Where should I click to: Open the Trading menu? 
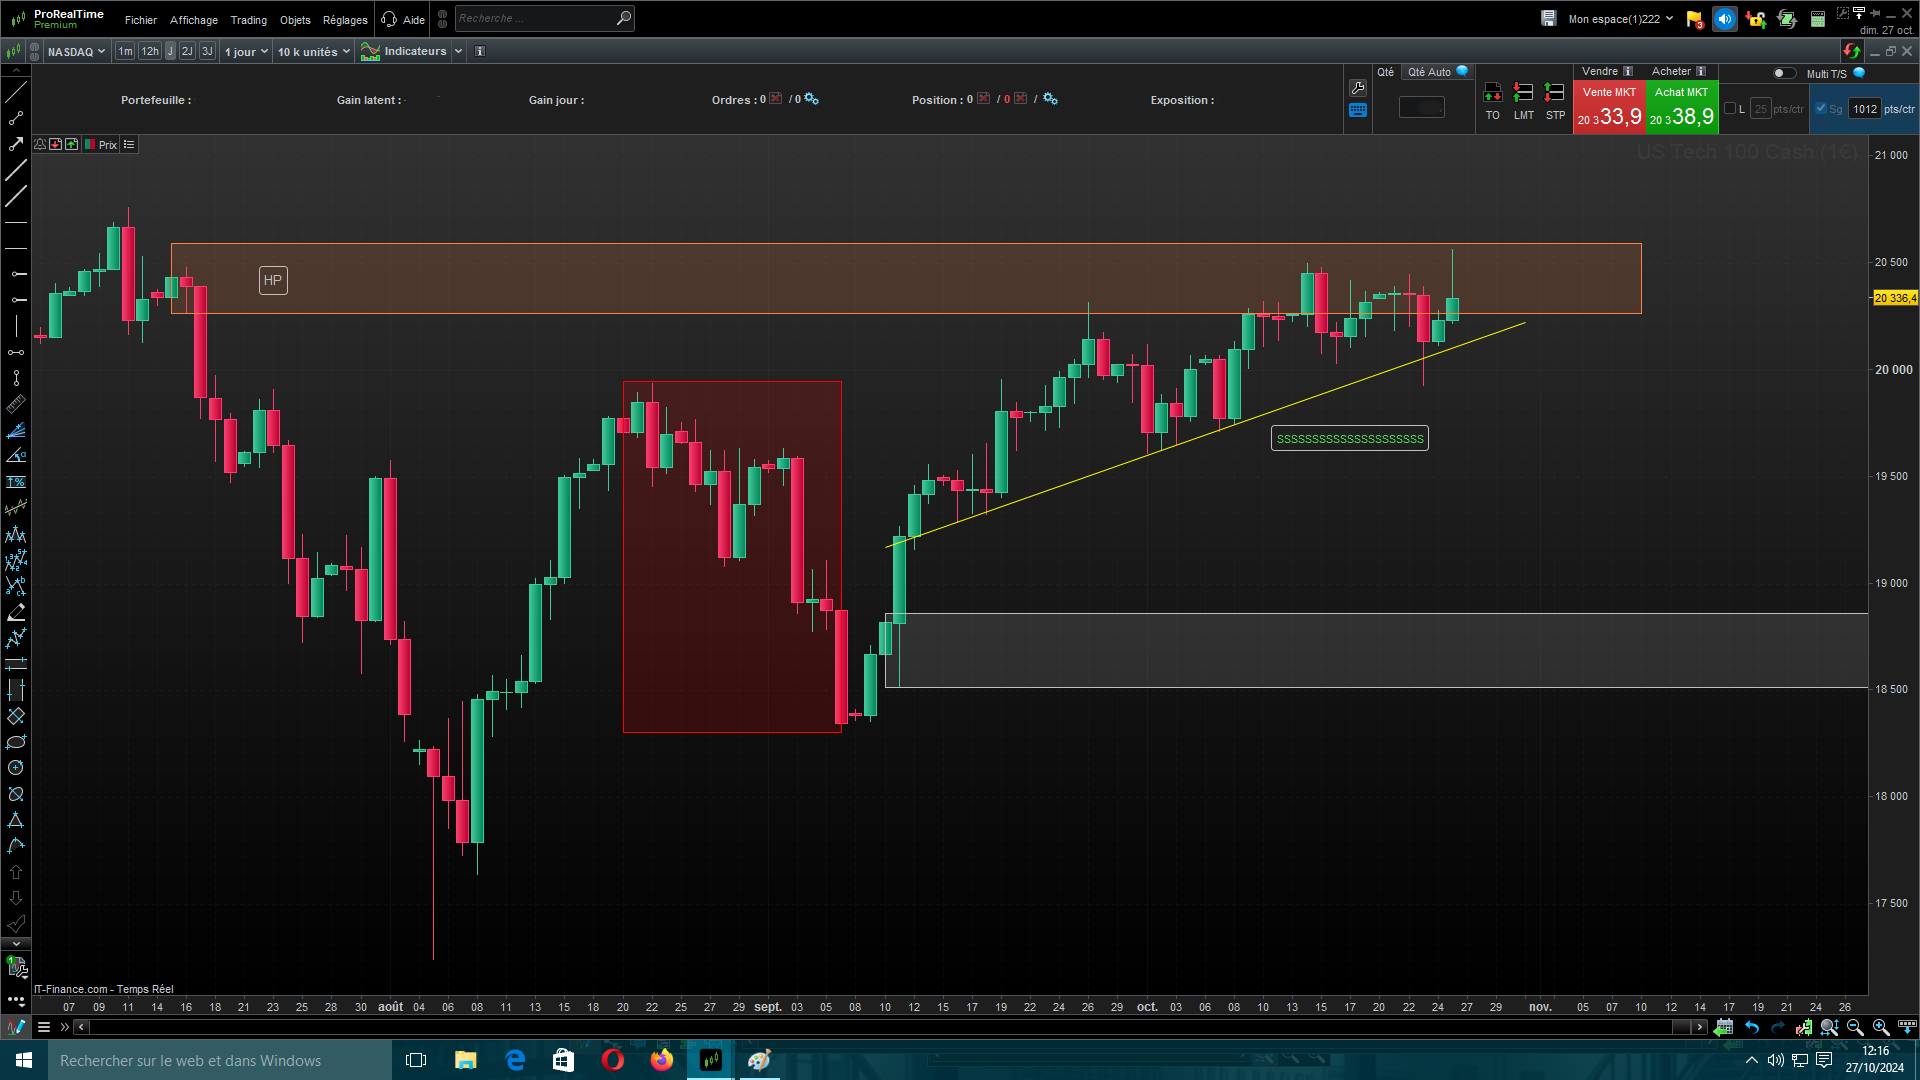[248, 20]
